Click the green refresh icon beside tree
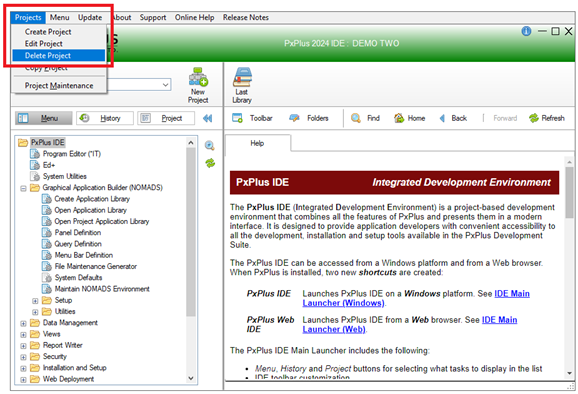The height and width of the screenshot is (394, 578). (x=210, y=163)
